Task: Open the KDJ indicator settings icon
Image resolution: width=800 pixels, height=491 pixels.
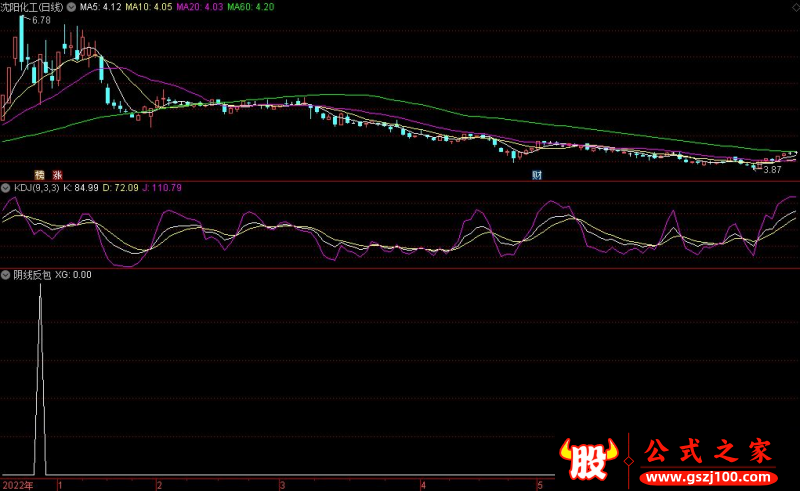Action: (6, 187)
